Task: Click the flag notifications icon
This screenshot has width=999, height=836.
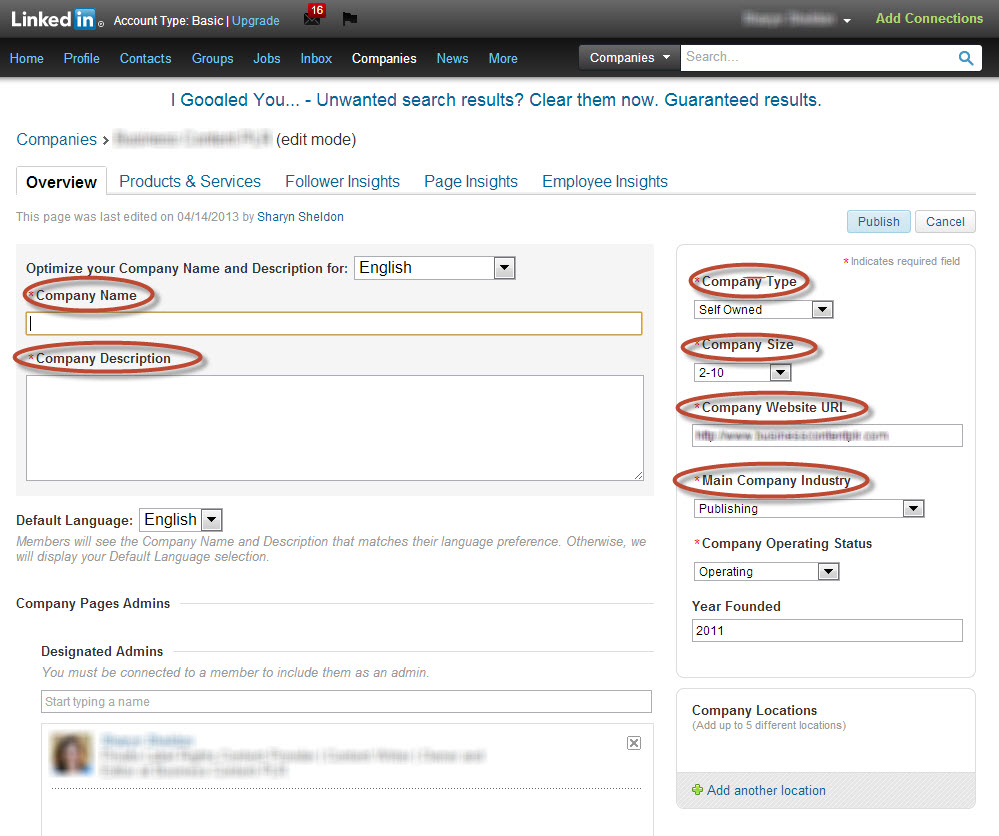Action: click(x=349, y=19)
